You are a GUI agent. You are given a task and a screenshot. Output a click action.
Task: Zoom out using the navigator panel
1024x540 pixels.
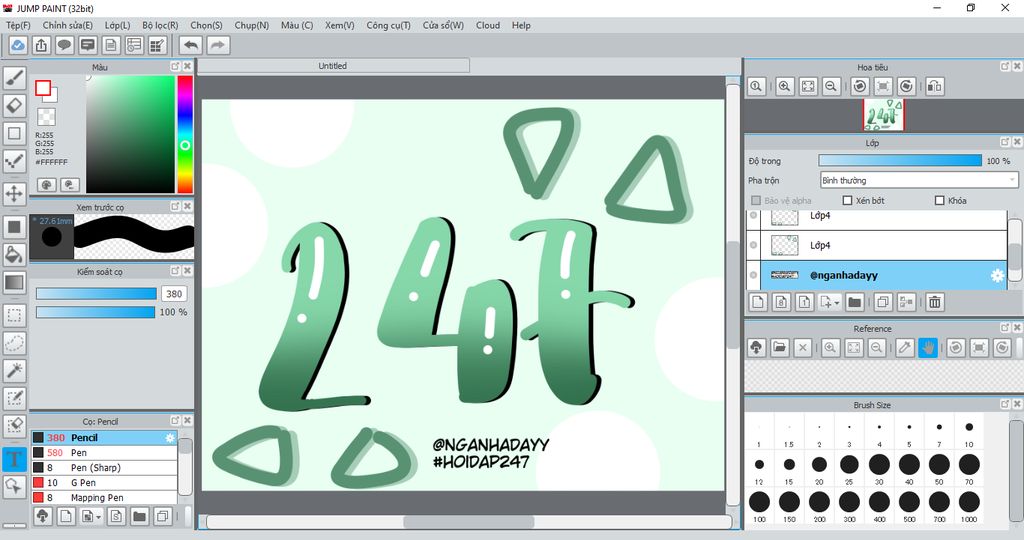click(831, 86)
